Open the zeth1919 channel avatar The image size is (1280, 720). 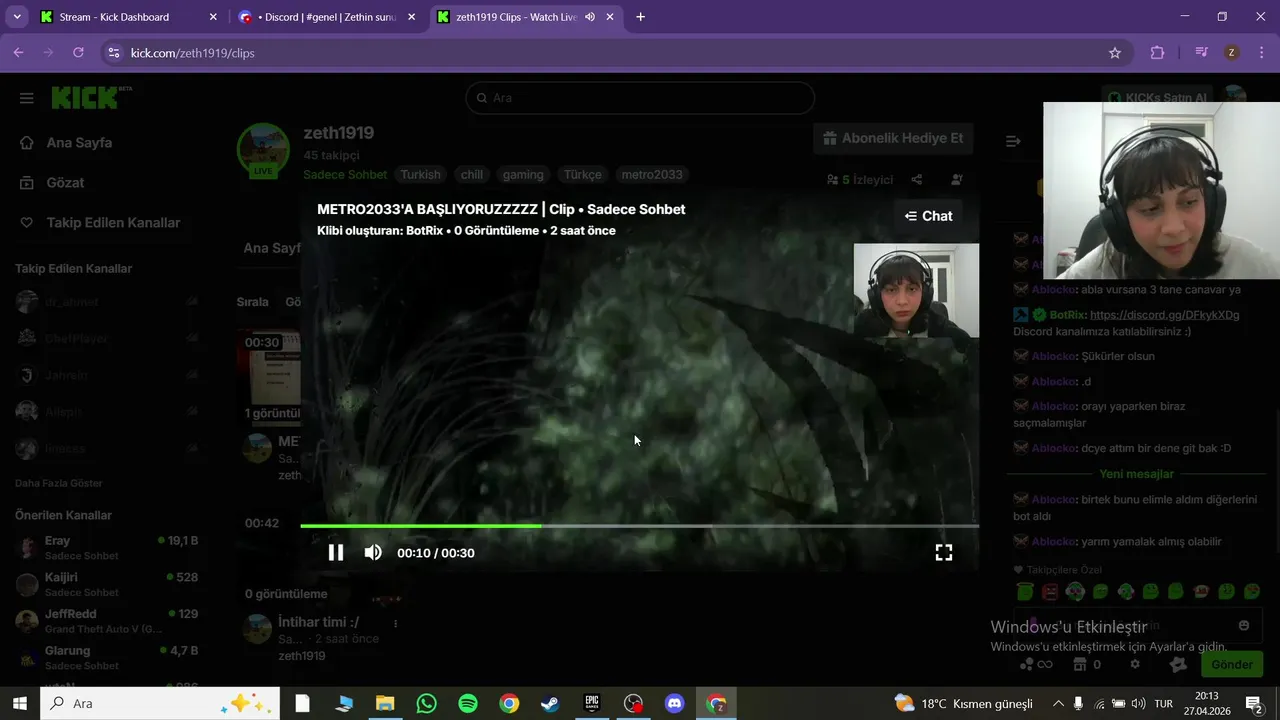coord(263,150)
